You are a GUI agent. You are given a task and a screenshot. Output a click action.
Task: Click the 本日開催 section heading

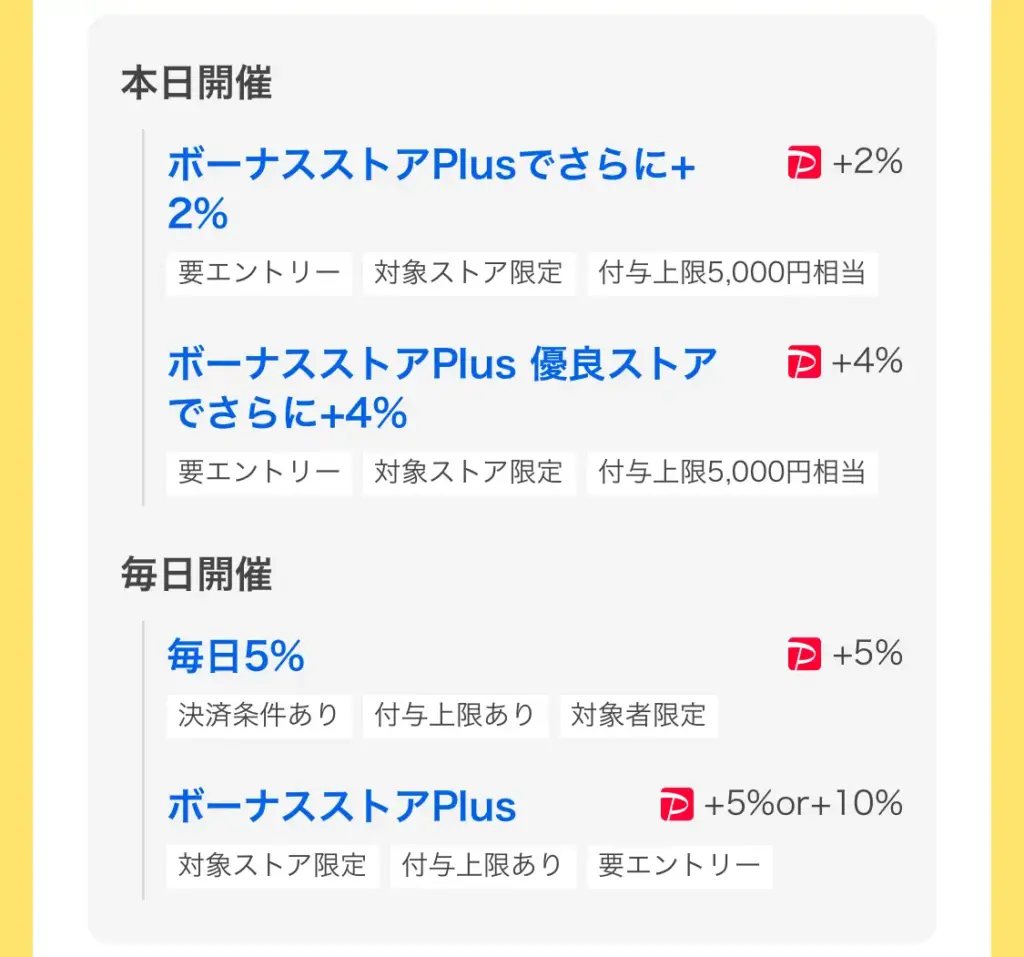point(197,83)
